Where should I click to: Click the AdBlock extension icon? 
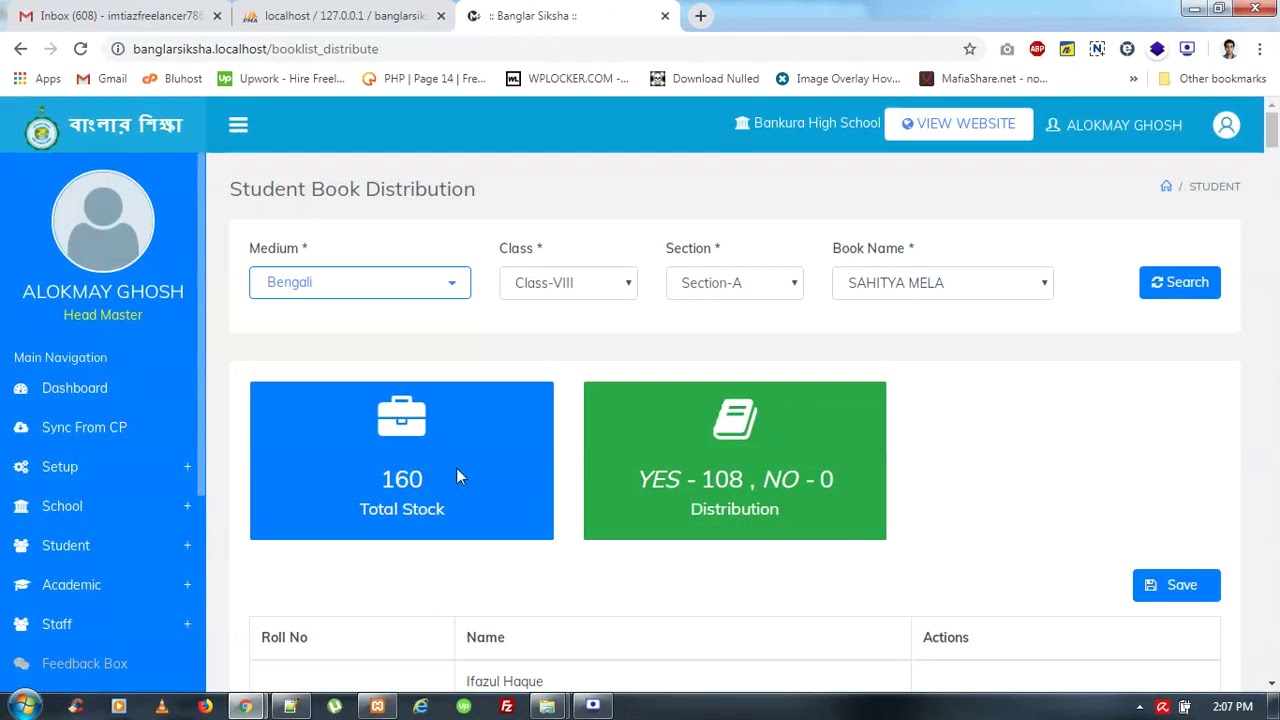pyautogui.click(x=1037, y=48)
